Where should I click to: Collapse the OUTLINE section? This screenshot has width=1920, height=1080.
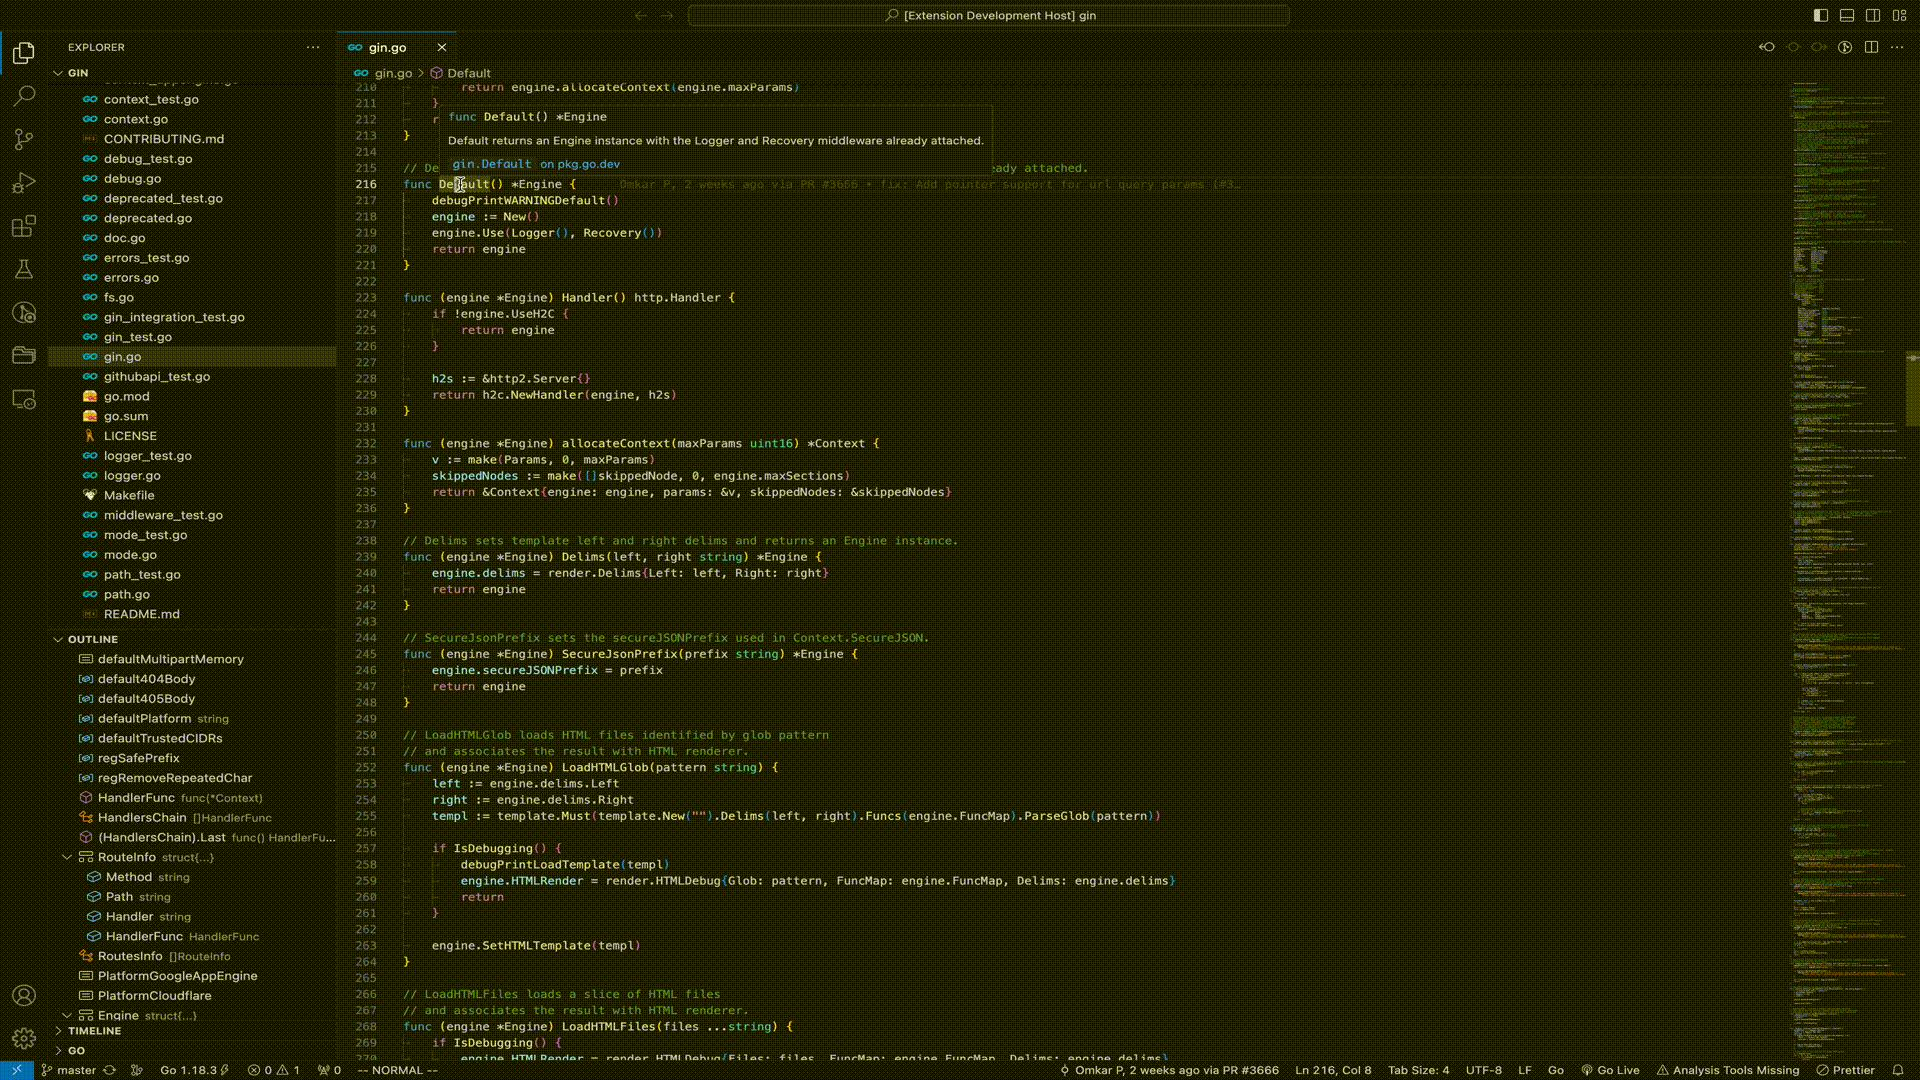point(92,639)
